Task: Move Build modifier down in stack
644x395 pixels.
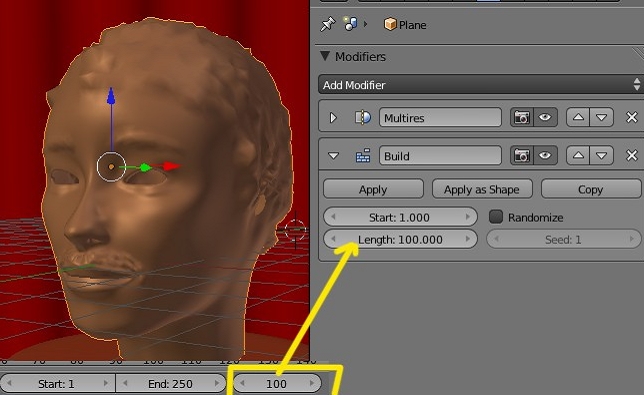Action: click(x=602, y=156)
